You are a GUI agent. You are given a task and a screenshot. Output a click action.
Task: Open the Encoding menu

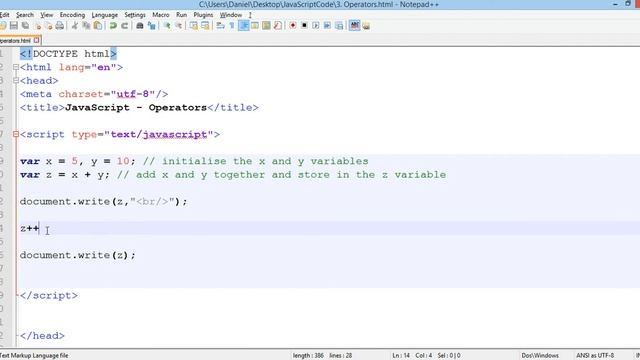72,15
